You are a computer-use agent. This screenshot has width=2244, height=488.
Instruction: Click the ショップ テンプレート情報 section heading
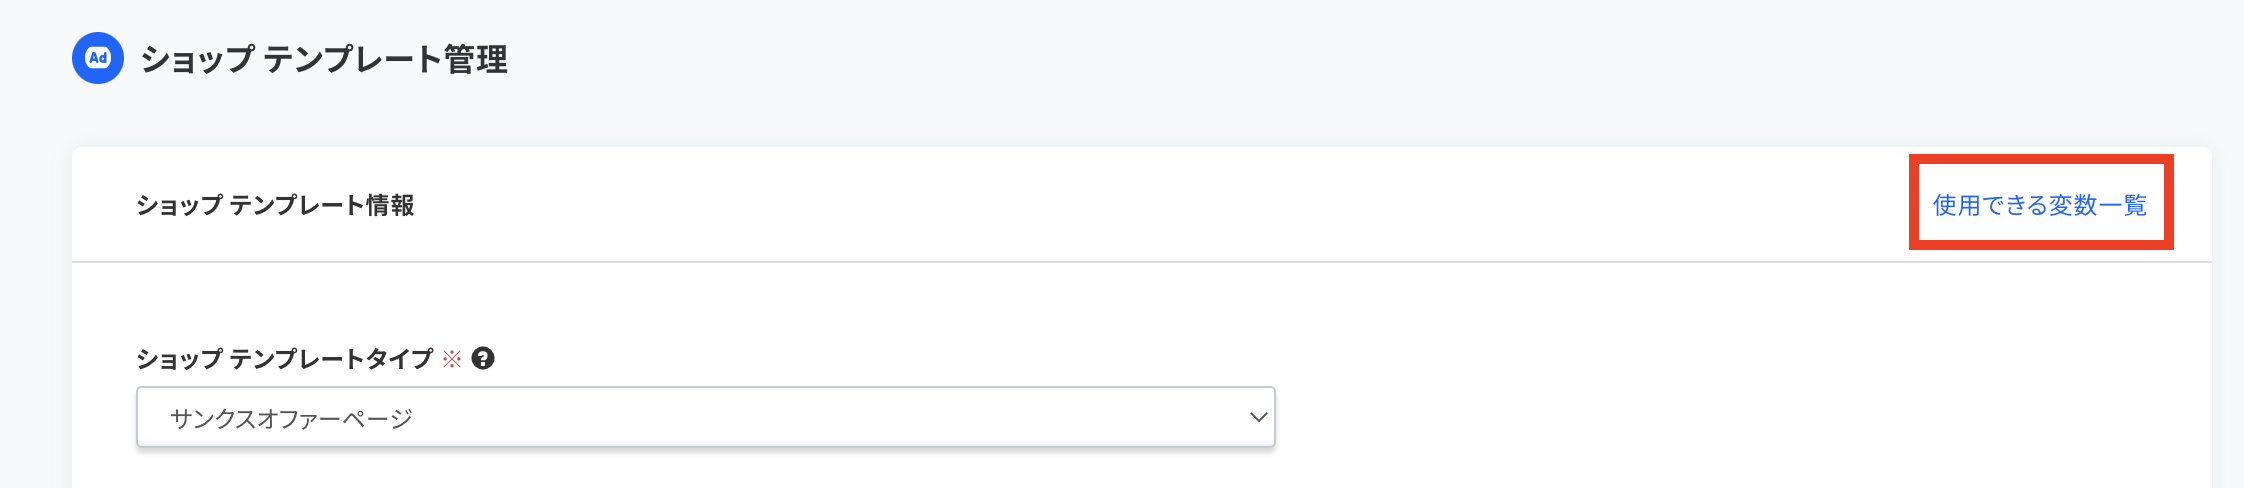coord(275,205)
